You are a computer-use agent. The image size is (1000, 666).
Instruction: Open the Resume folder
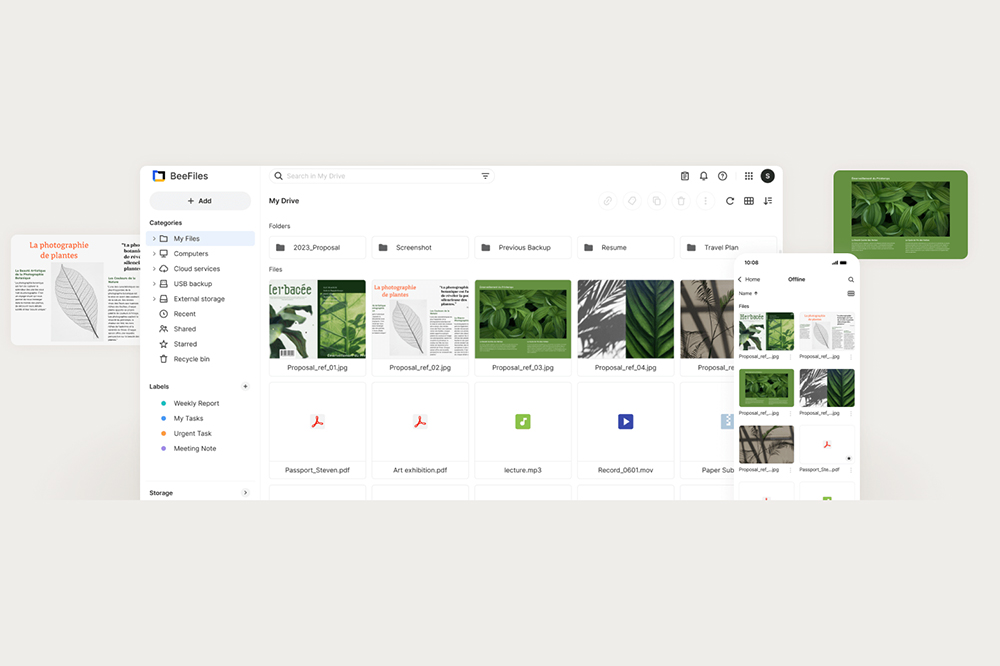coord(625,248)
